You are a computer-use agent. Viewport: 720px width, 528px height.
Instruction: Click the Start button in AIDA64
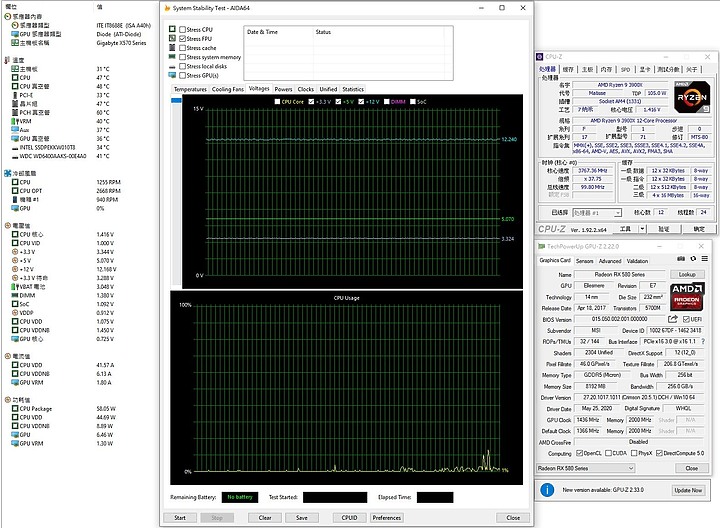pos(180,517)
